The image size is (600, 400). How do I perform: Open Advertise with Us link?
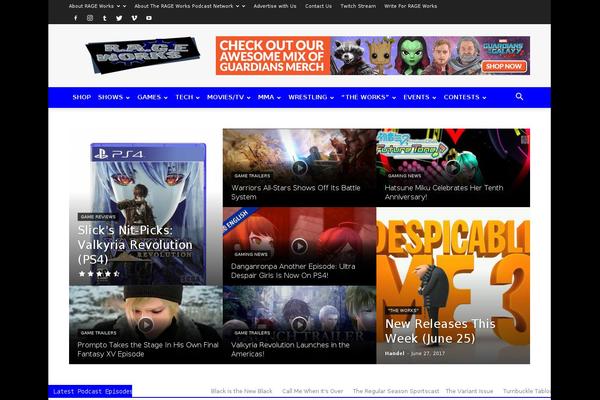275,6
